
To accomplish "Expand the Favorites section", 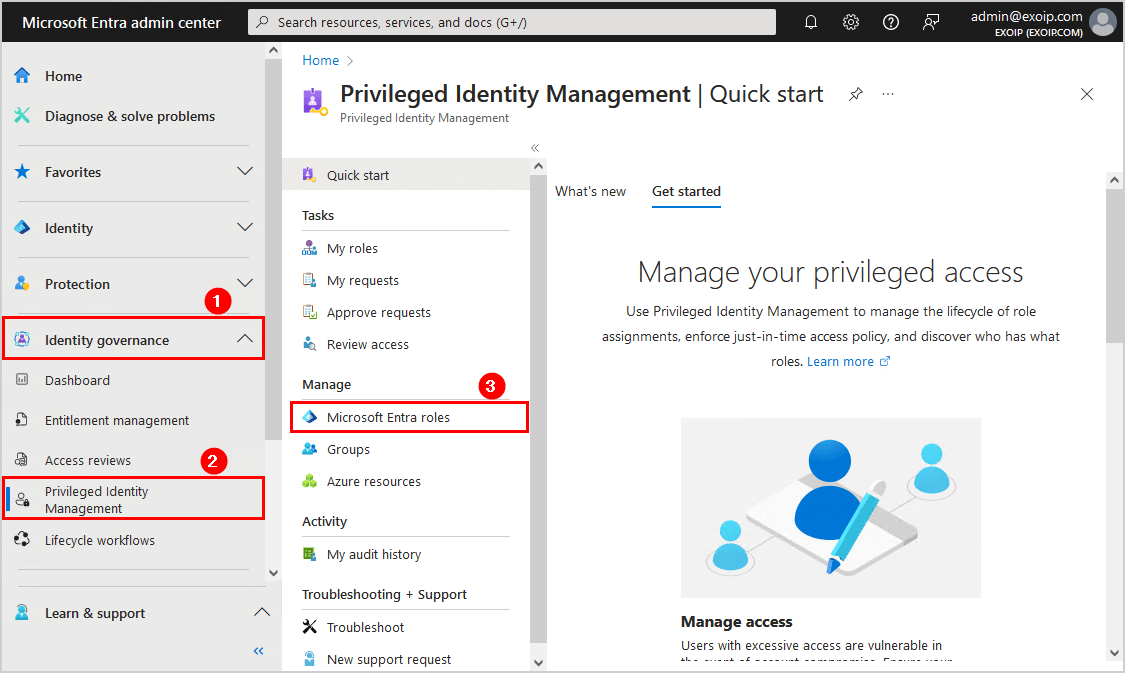I will click(x=244, y=172).
